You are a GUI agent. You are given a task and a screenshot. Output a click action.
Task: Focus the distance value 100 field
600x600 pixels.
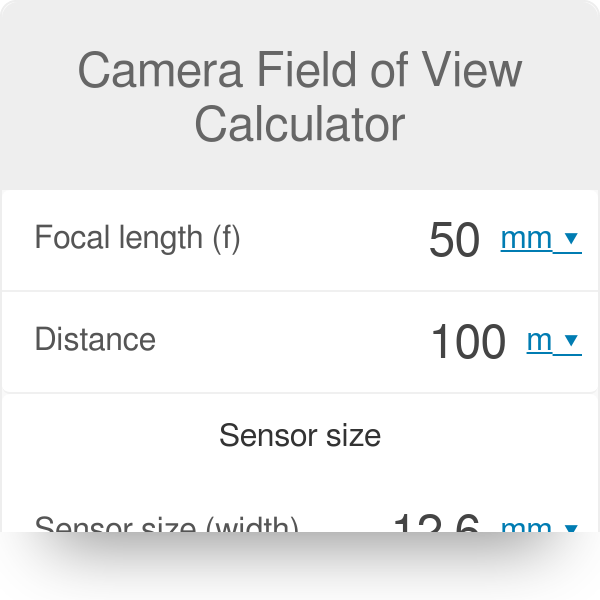pos(467,342)
